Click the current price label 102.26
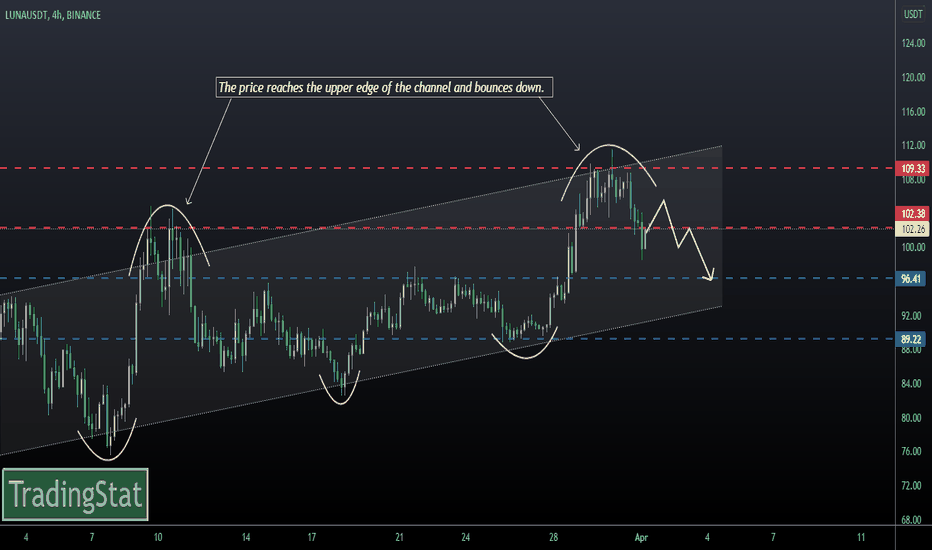This screenshot has height=550, width=932. click(x=913, y=230)
